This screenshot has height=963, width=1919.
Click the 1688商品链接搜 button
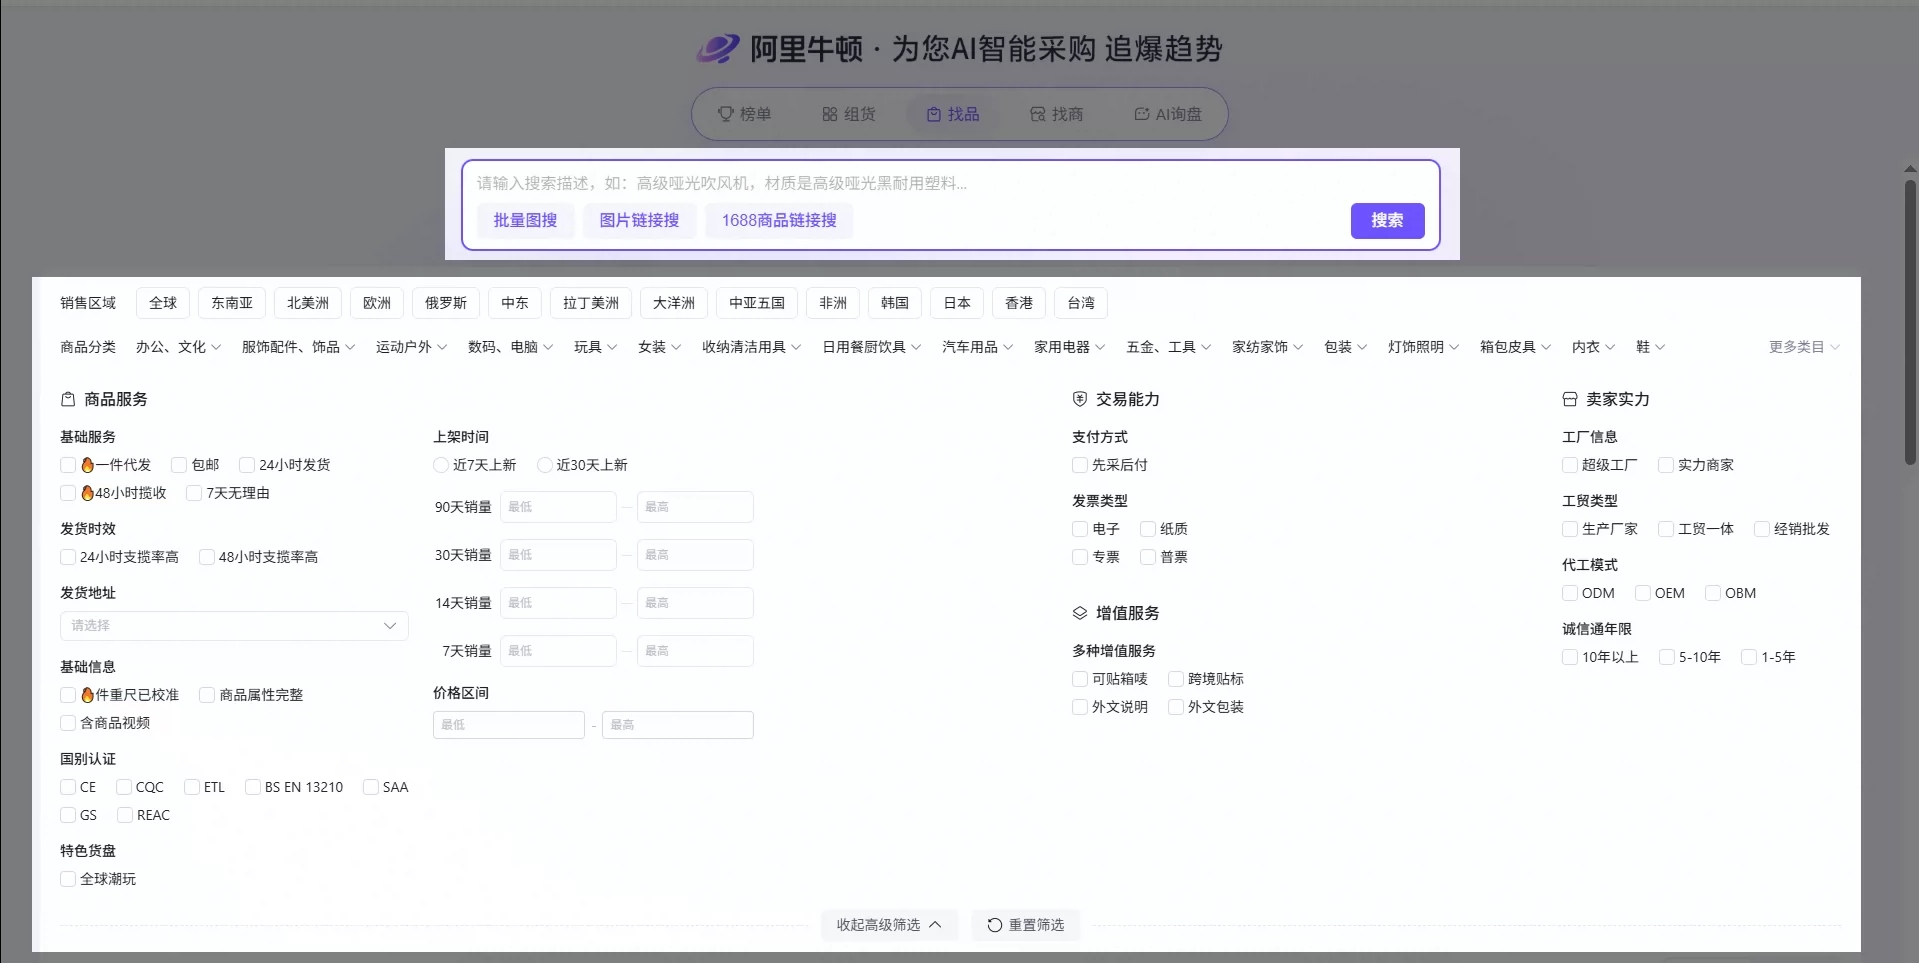[779, 220]
